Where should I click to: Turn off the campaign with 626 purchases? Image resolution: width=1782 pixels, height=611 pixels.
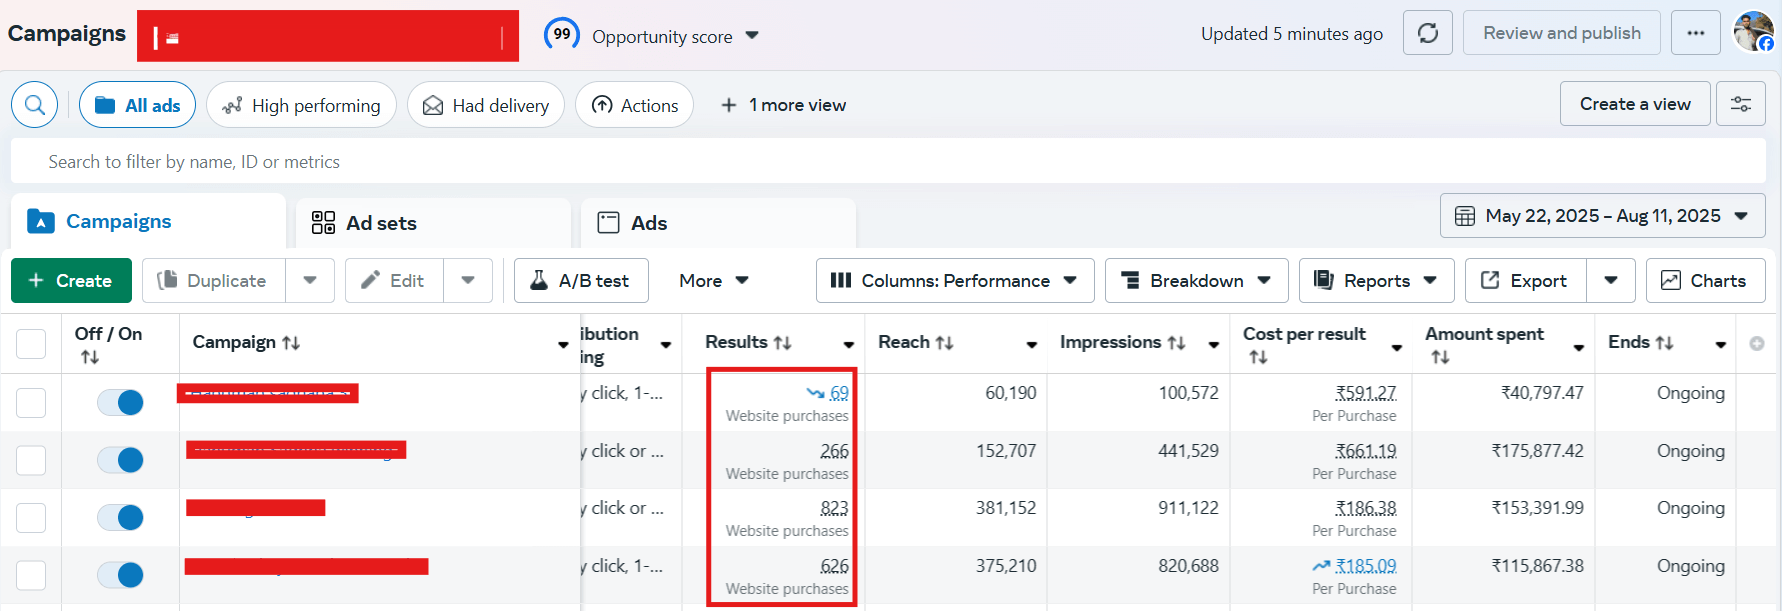point(121,575)
